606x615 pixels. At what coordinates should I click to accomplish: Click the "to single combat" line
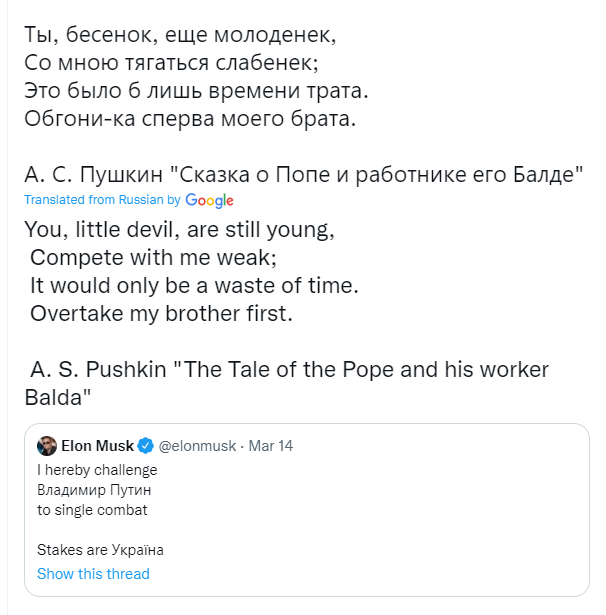pyautogui.click(x=92, y=510)
